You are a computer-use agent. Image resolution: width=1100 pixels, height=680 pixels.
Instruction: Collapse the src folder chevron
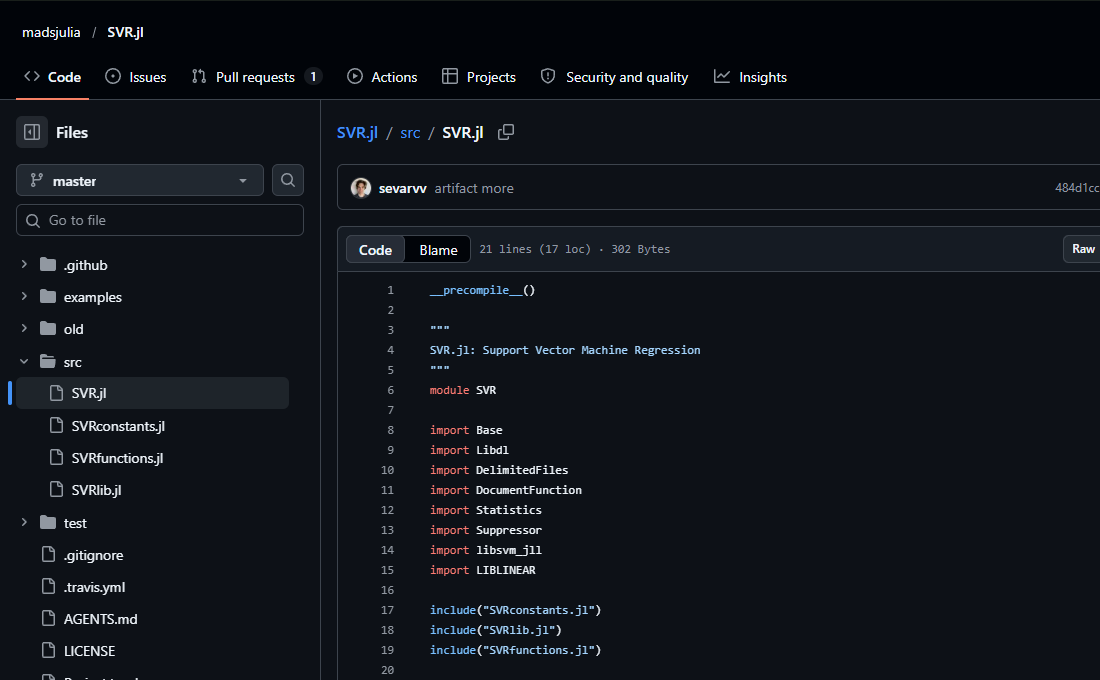[x=24, y=361]
